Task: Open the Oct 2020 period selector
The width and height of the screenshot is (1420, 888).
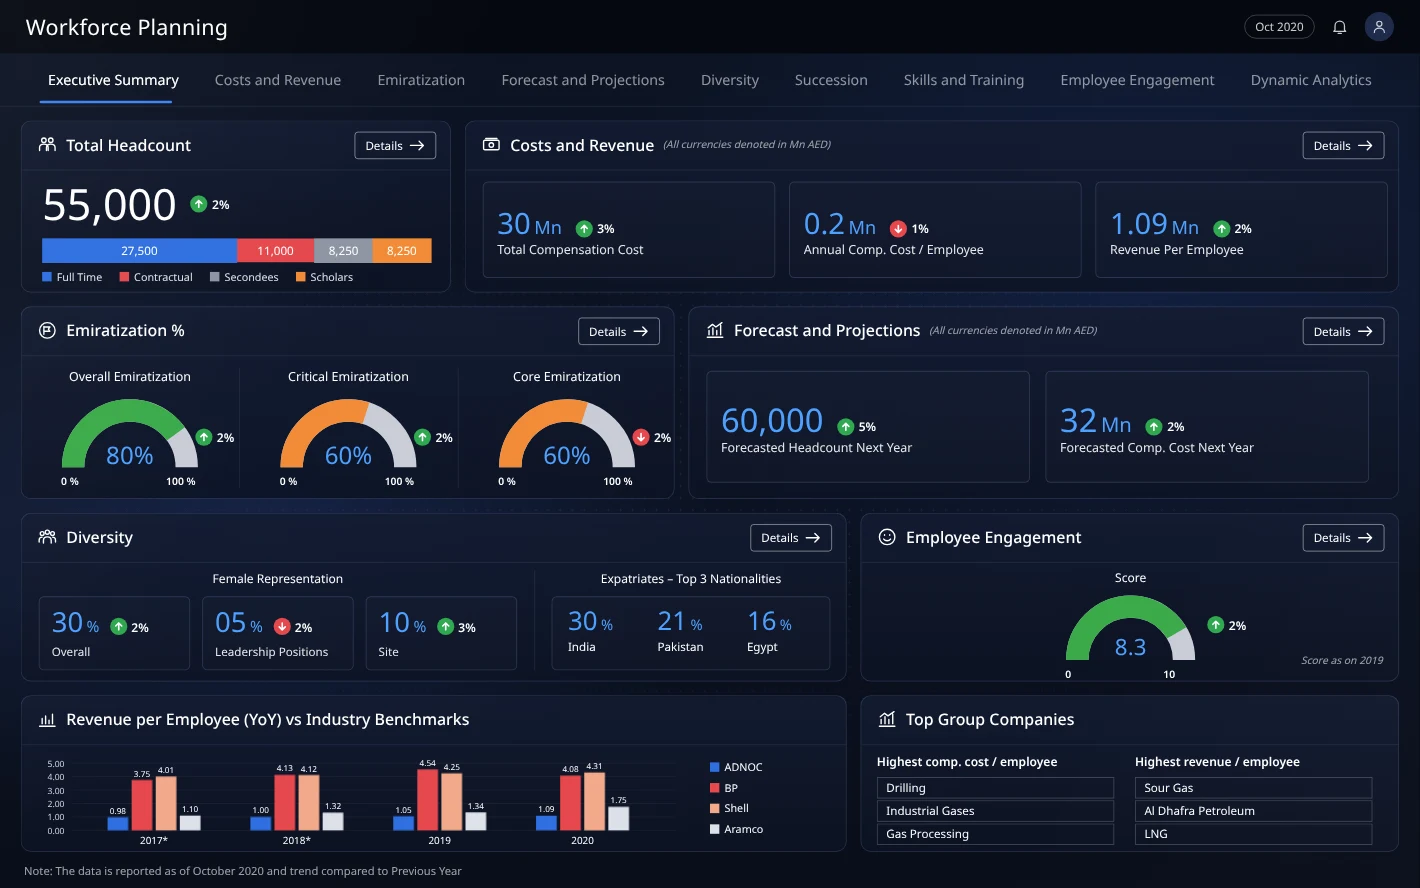Action: coord(1279,27)
